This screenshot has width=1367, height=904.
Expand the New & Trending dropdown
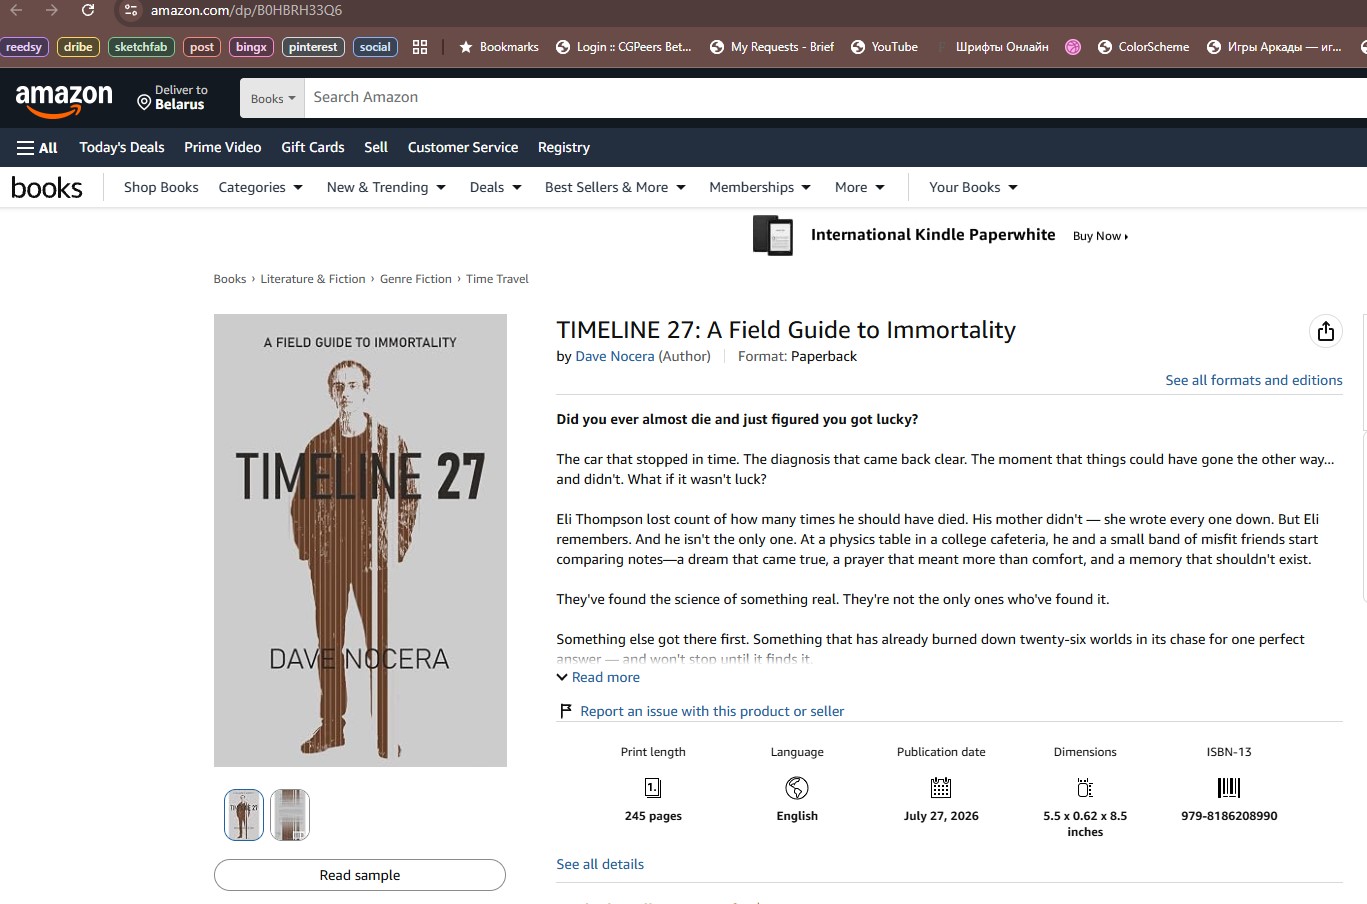click(386, 187)
